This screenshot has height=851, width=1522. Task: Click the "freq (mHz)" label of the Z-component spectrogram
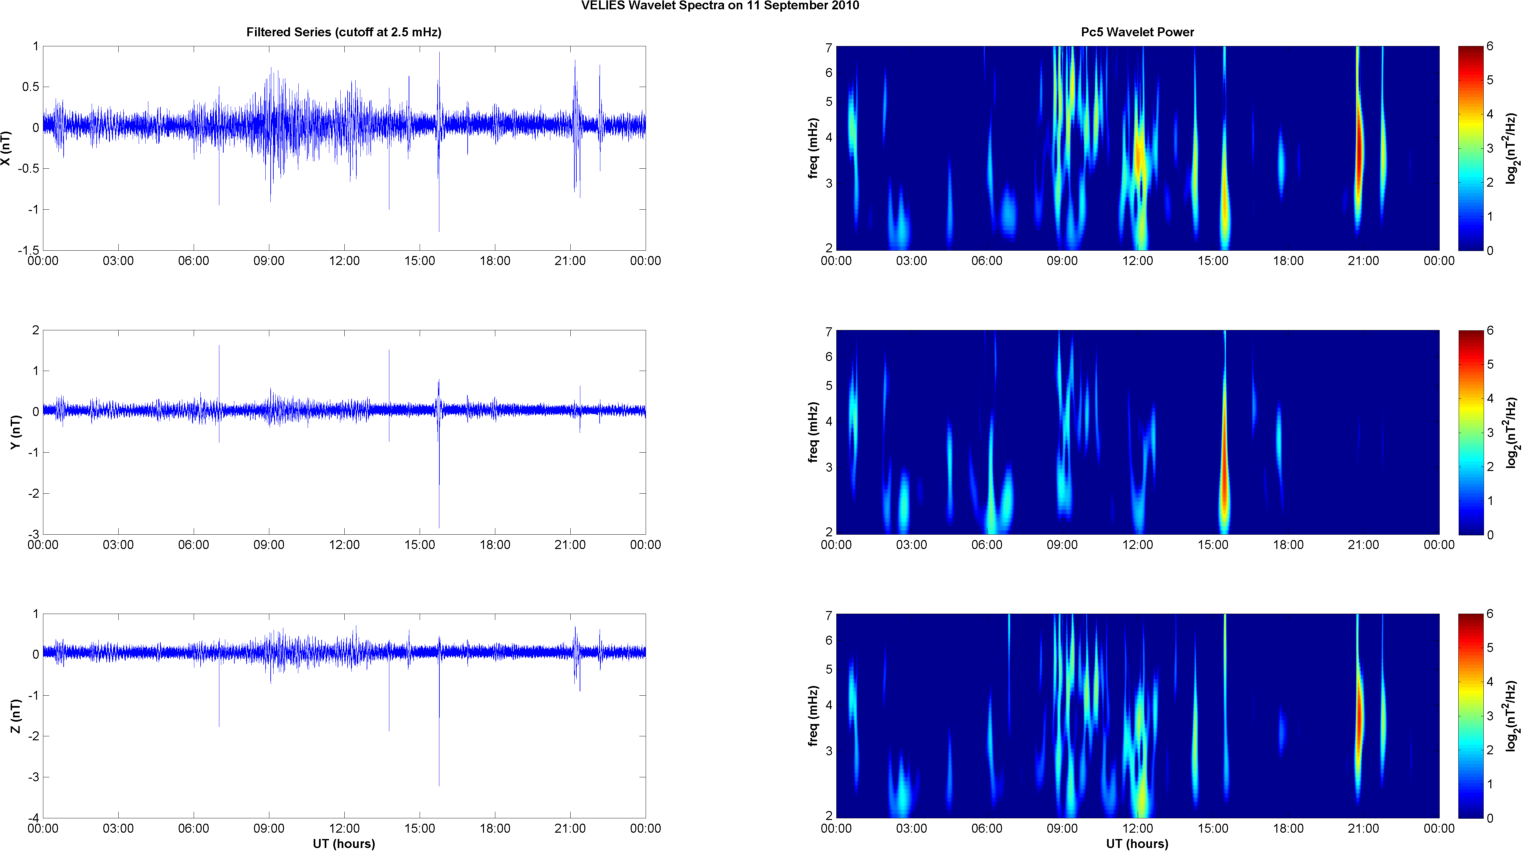pos(813,716)
